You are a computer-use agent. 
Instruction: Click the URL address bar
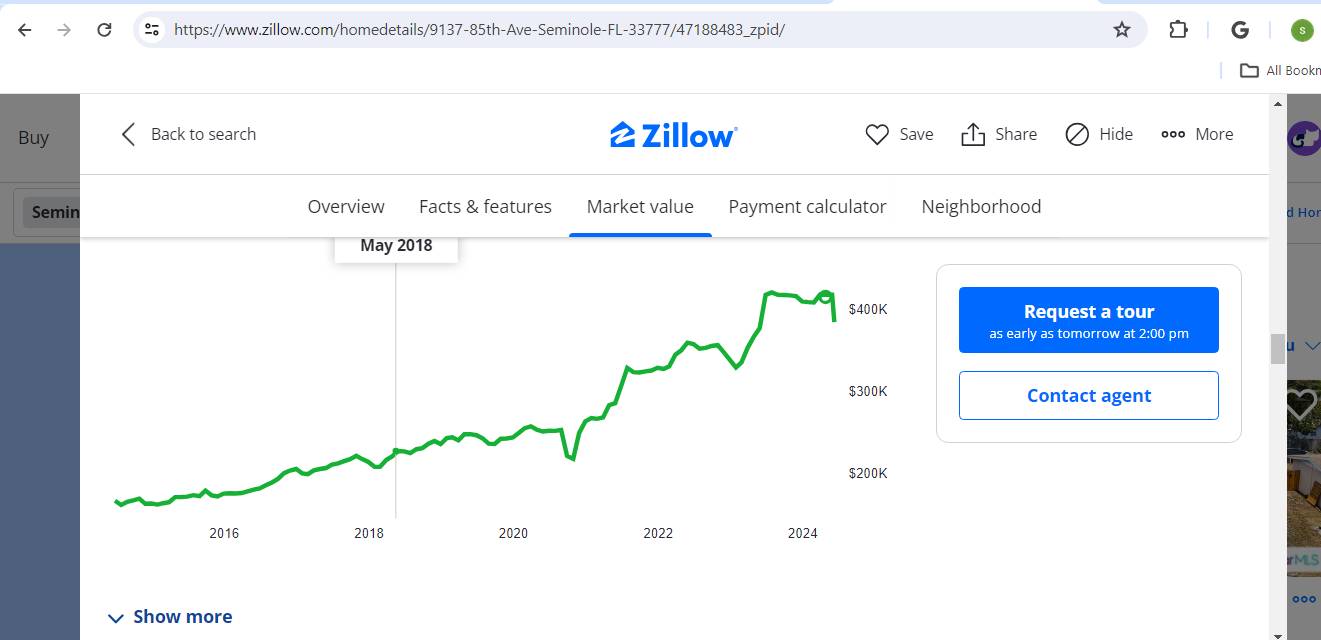coord(600,29)
